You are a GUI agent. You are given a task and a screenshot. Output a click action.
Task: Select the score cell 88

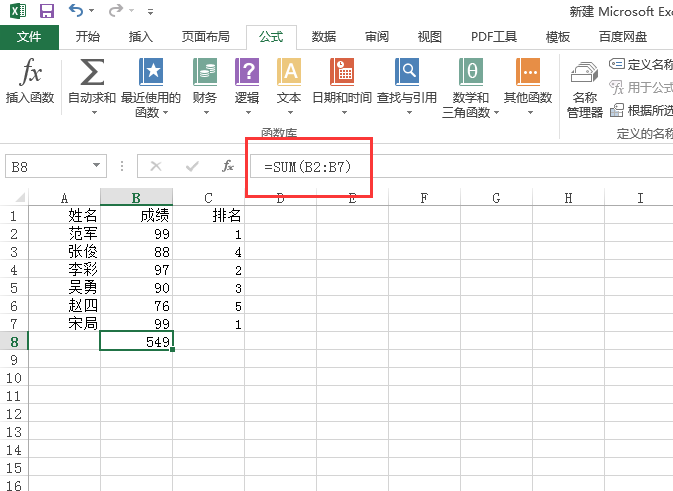click(136, 252)
